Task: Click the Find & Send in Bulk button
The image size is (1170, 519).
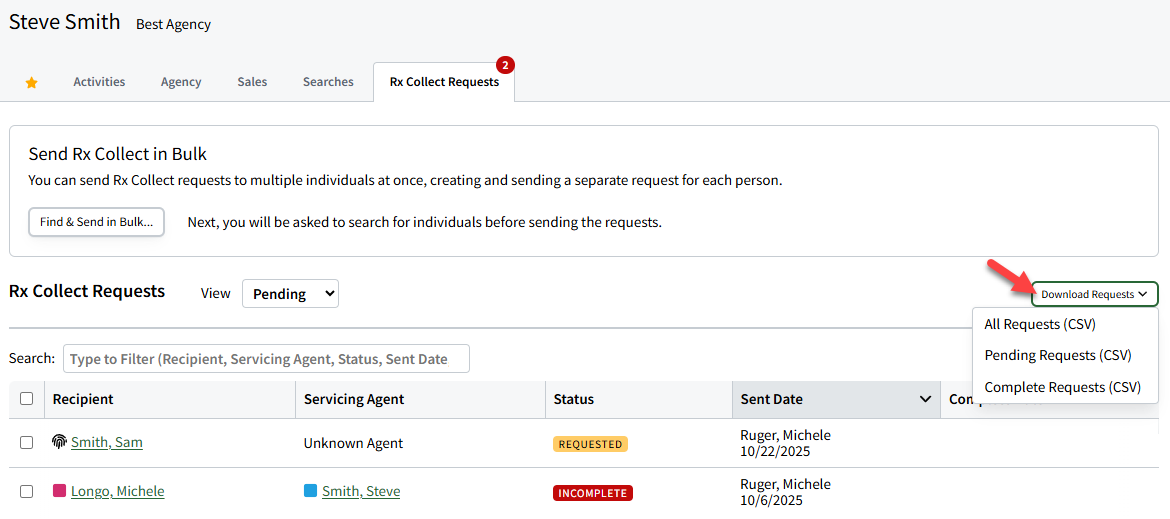Action: [96, 222]
